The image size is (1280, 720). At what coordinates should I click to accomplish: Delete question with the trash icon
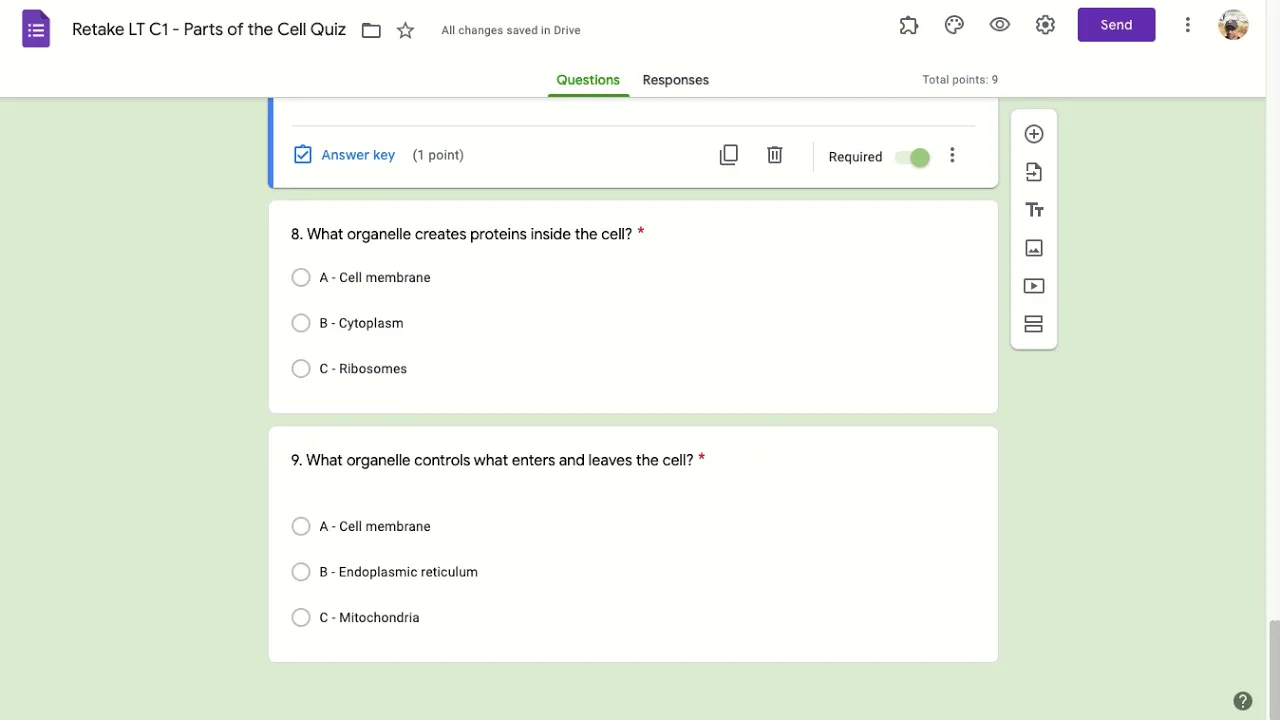pos(775,155)
